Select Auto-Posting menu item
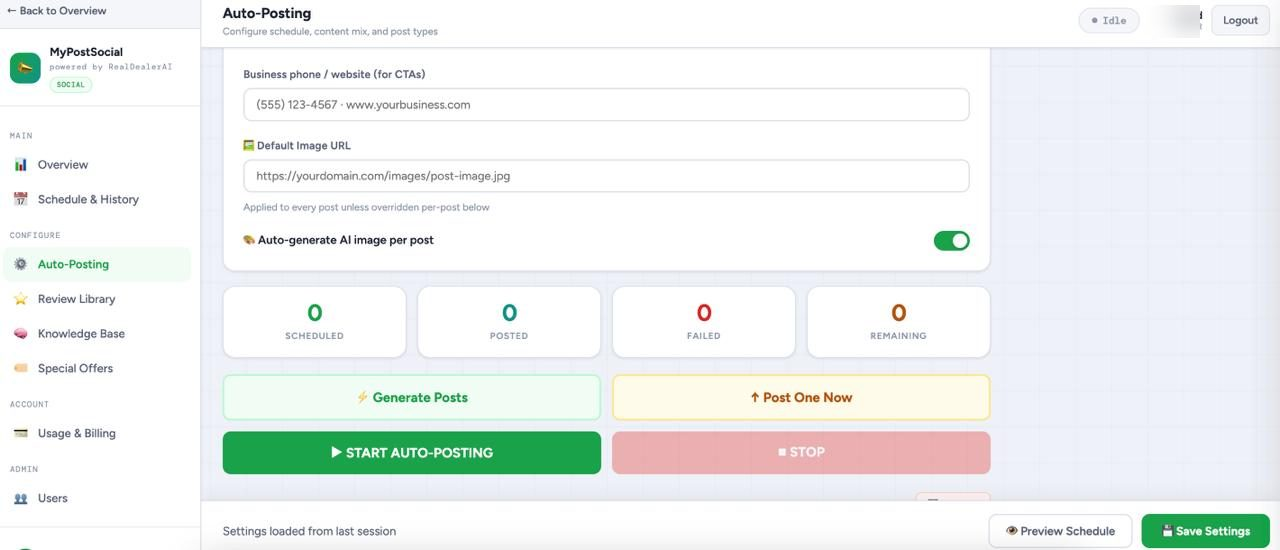1280x550 pixels. (x=97, y=264)
